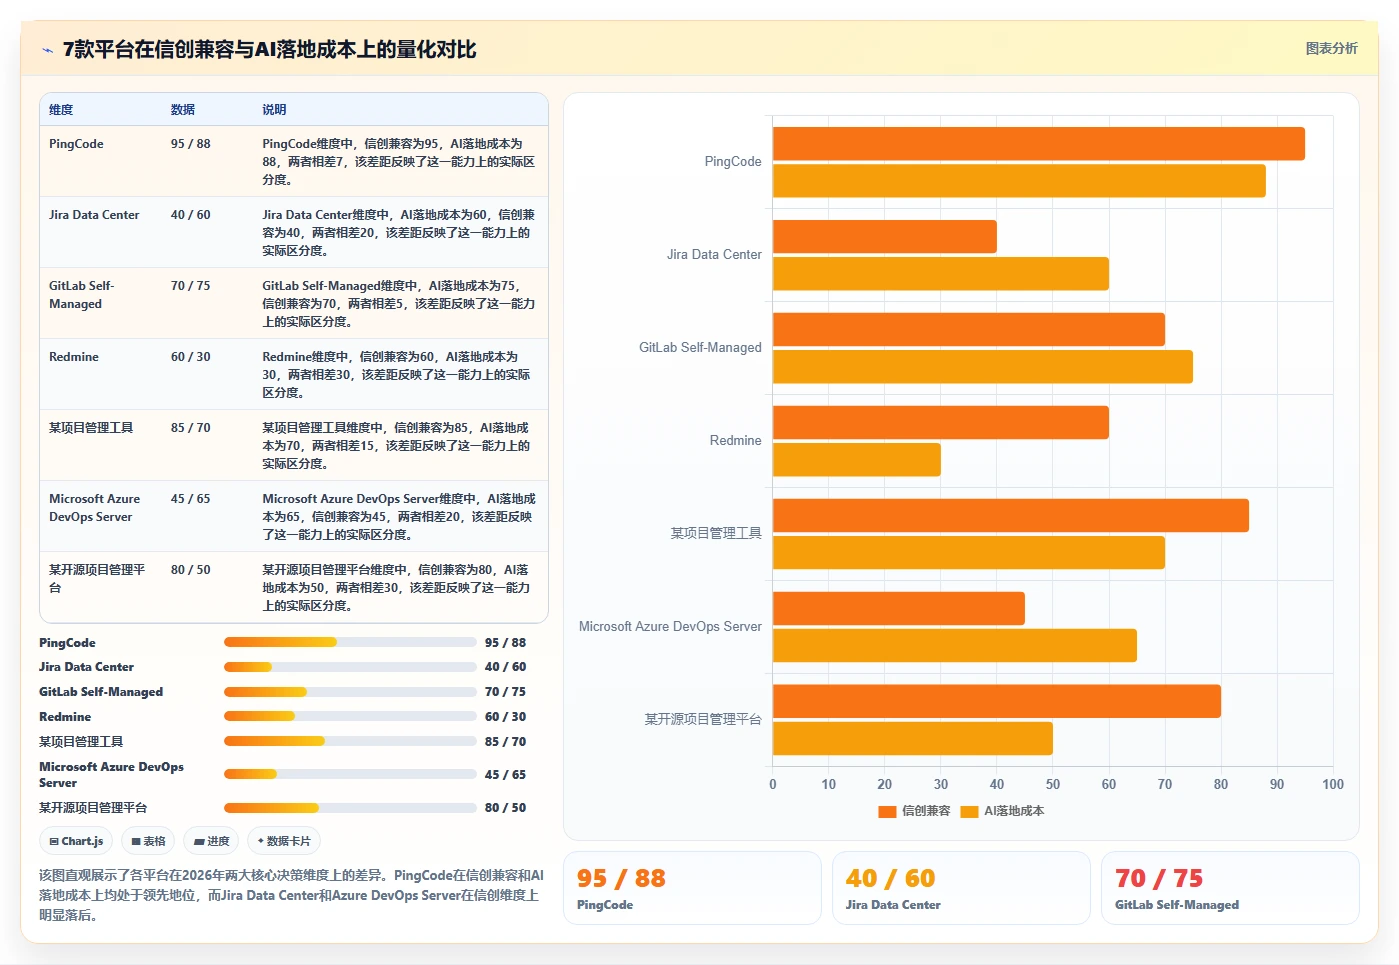Click Redmine's AI落地成本 chart bar
This screenshot has height=965, width=1399.
click(x=857, y=460)
